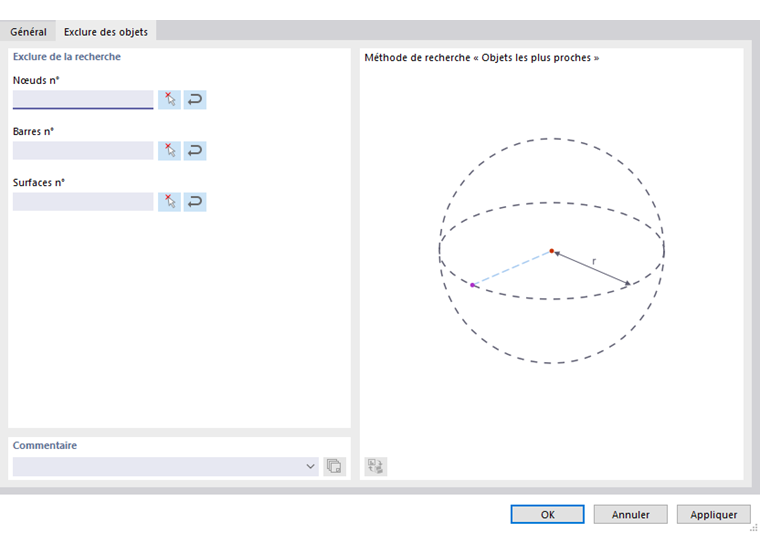Click the Appliquer button

click(x=713, y=514)
